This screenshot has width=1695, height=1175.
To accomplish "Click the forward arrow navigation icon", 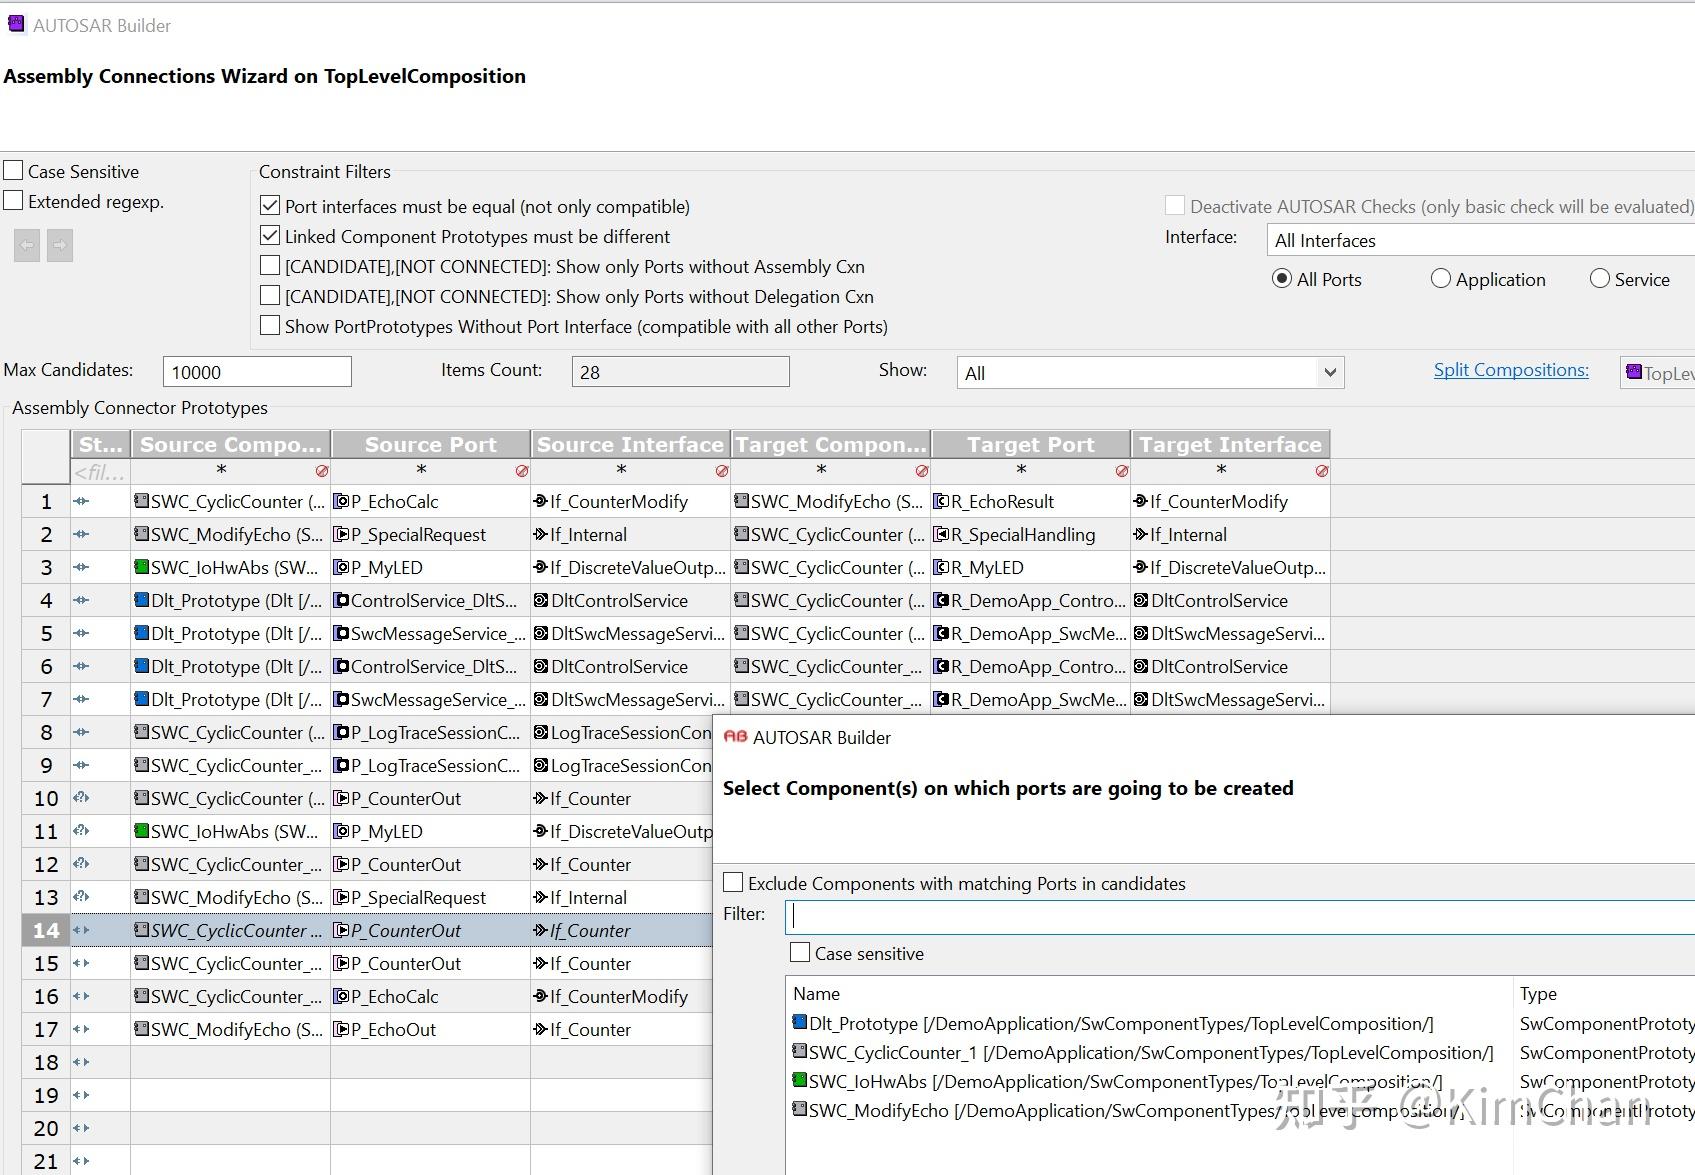I will pos(60,245).
